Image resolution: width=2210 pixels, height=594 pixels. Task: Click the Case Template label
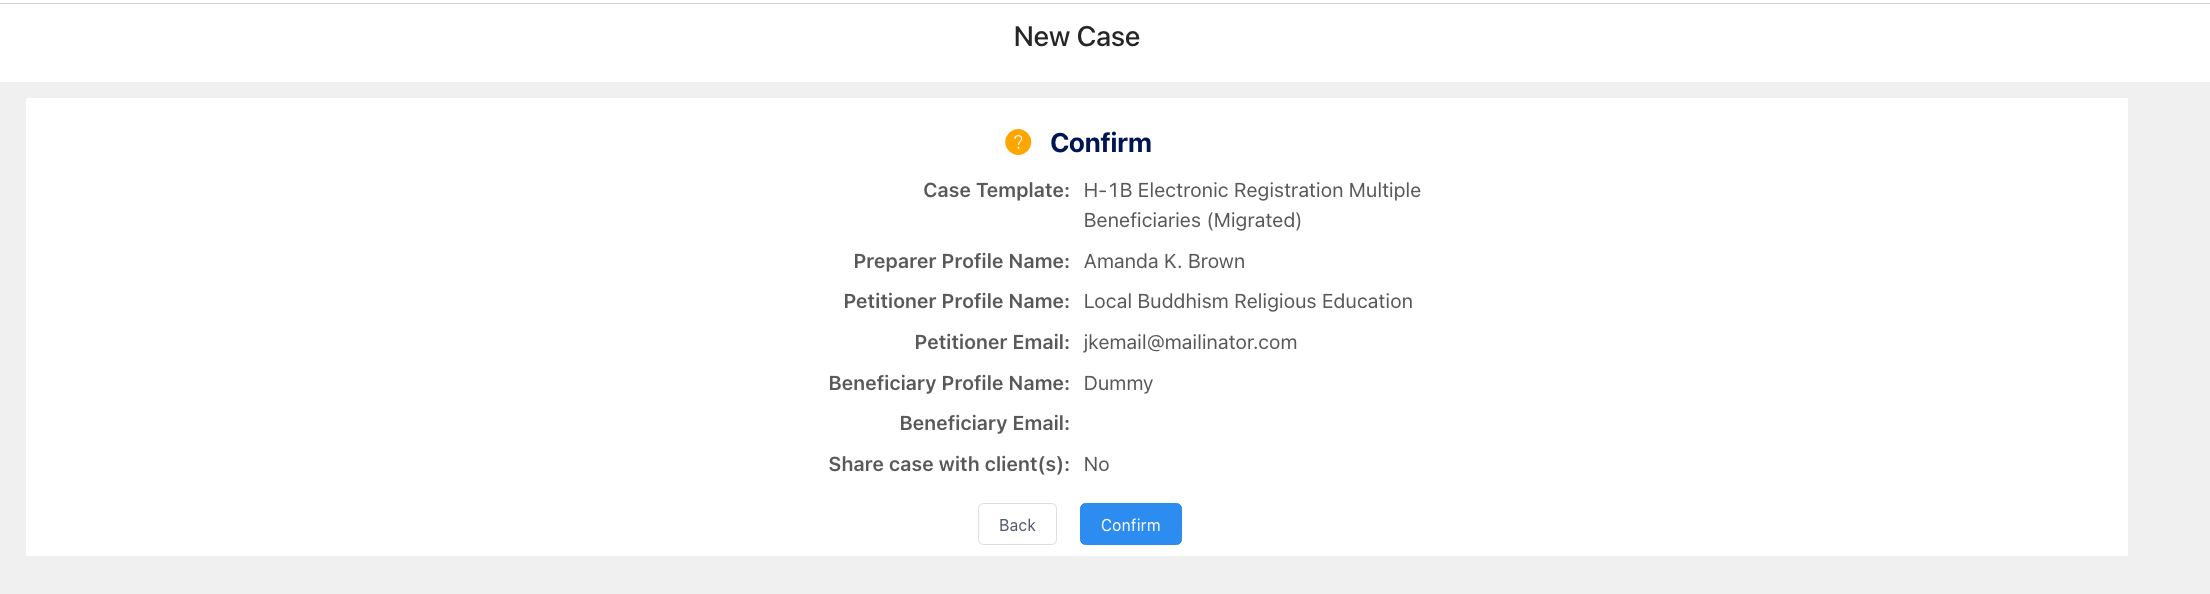coord(995,190)
